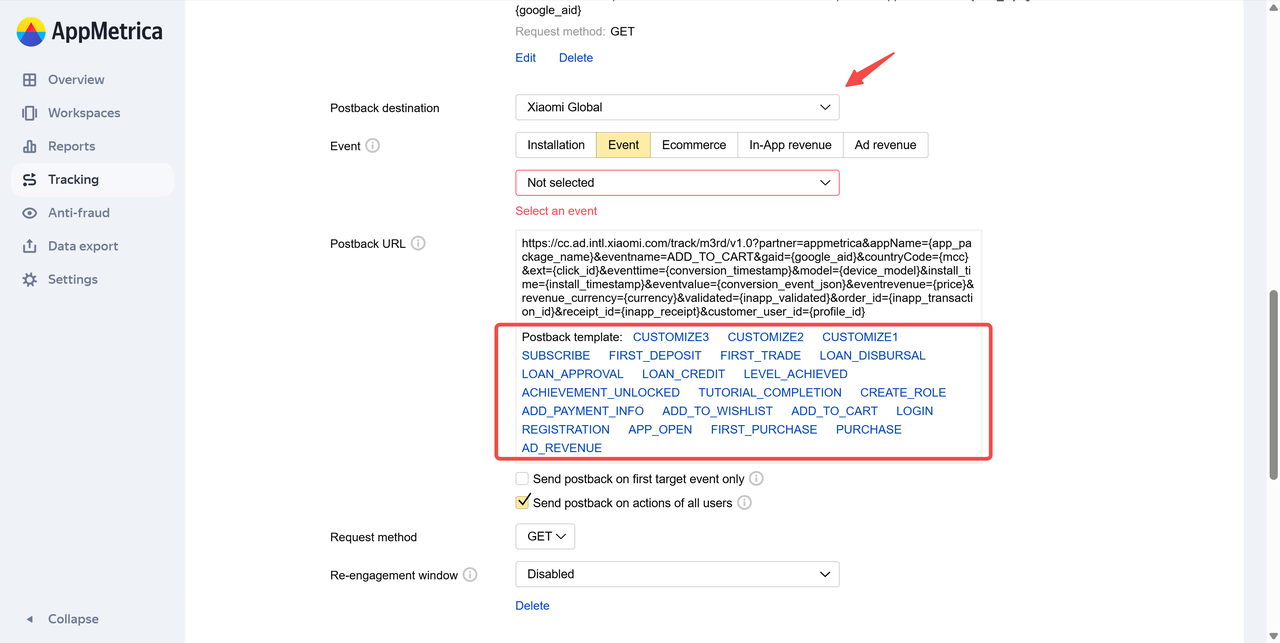
Task: Click the Settings gear icon
Action: (x=30, y=279)
